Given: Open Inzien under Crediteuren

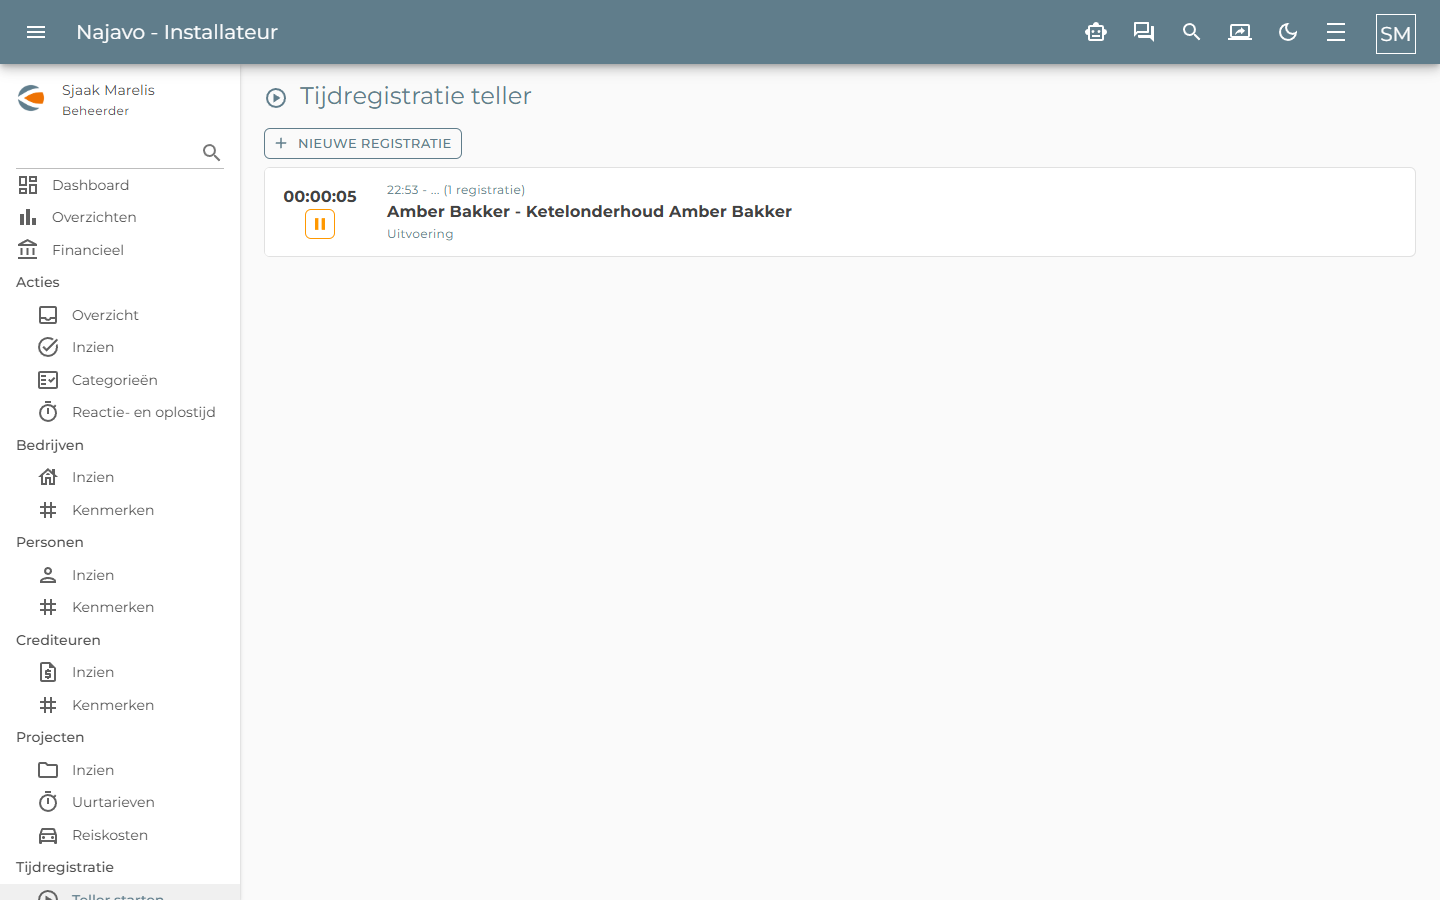Looking at the screenshot, I should click(x=120, y=672).
